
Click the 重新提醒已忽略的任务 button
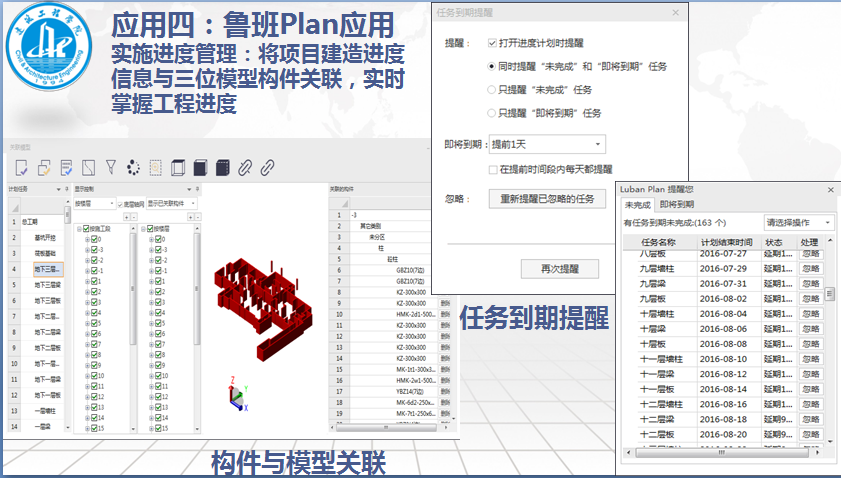tap(547, 199)
